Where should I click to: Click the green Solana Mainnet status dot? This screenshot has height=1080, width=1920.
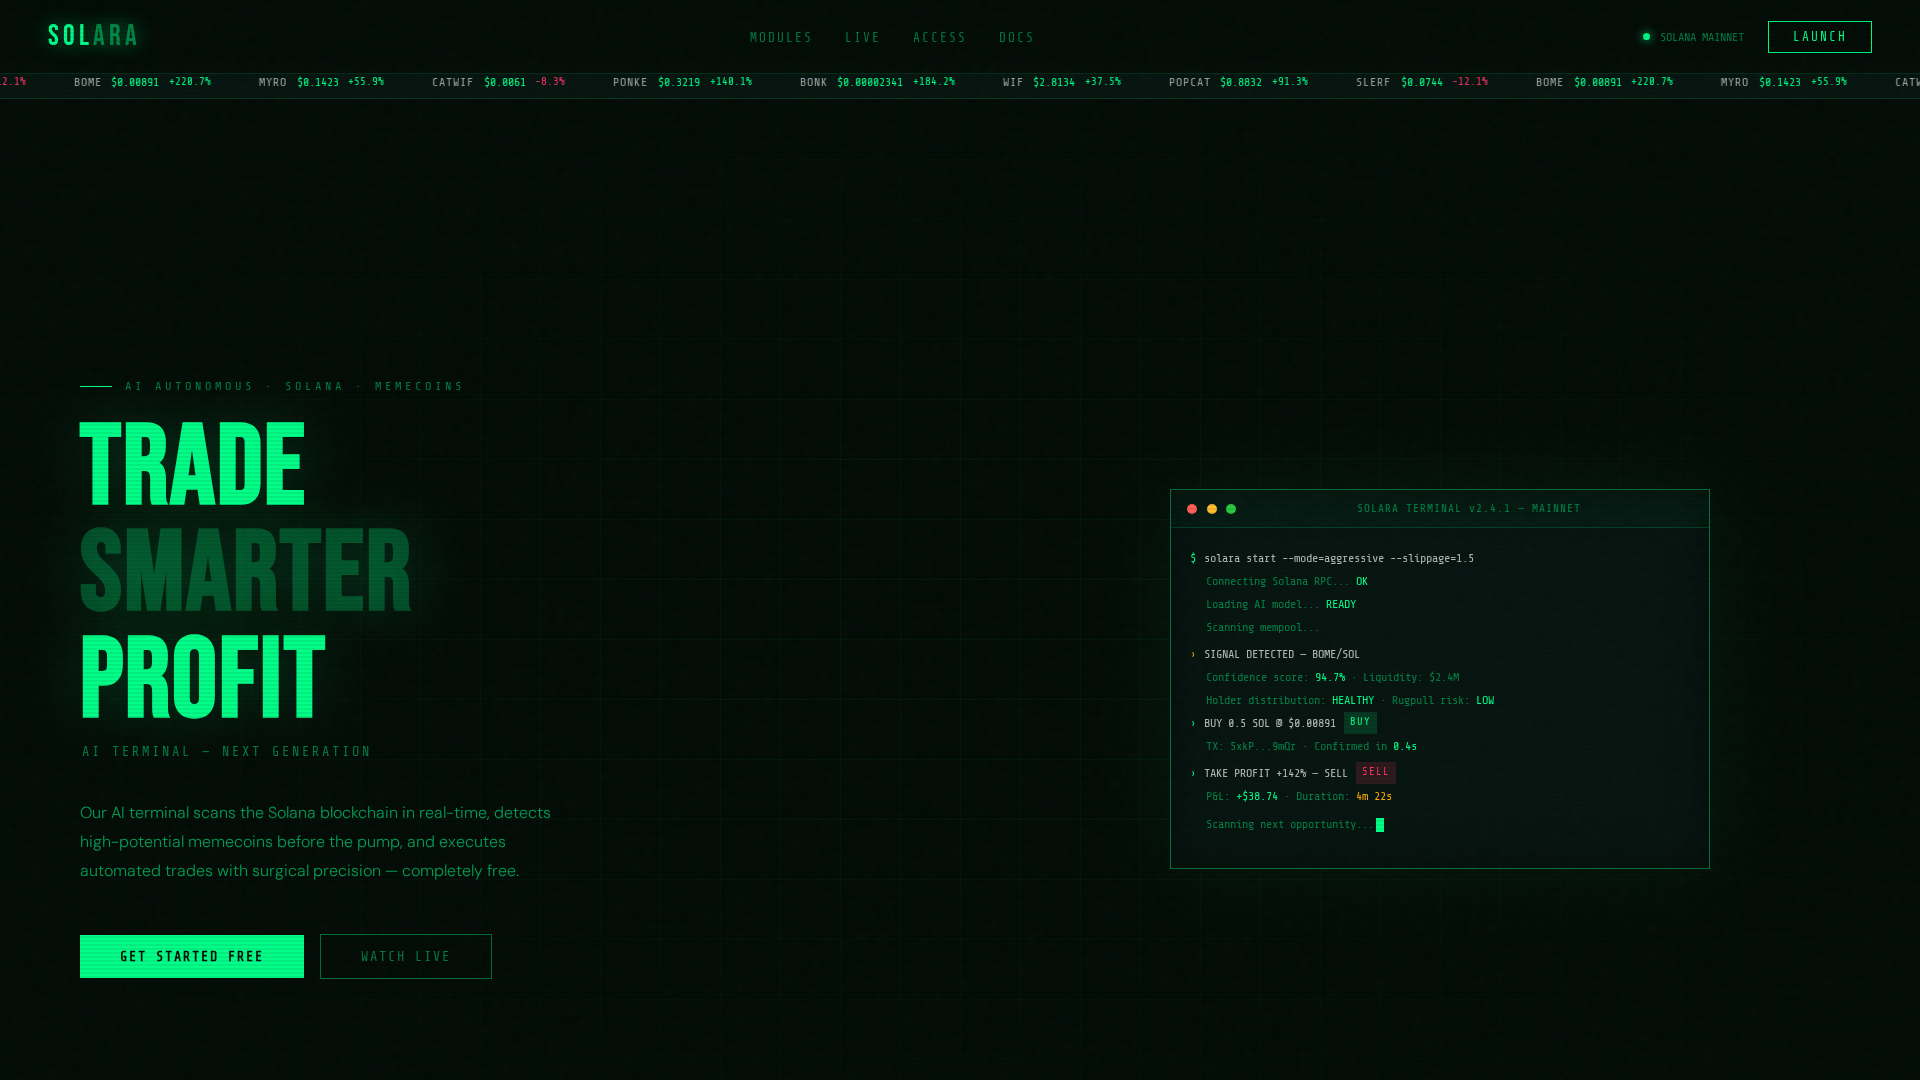point(1646,37)
